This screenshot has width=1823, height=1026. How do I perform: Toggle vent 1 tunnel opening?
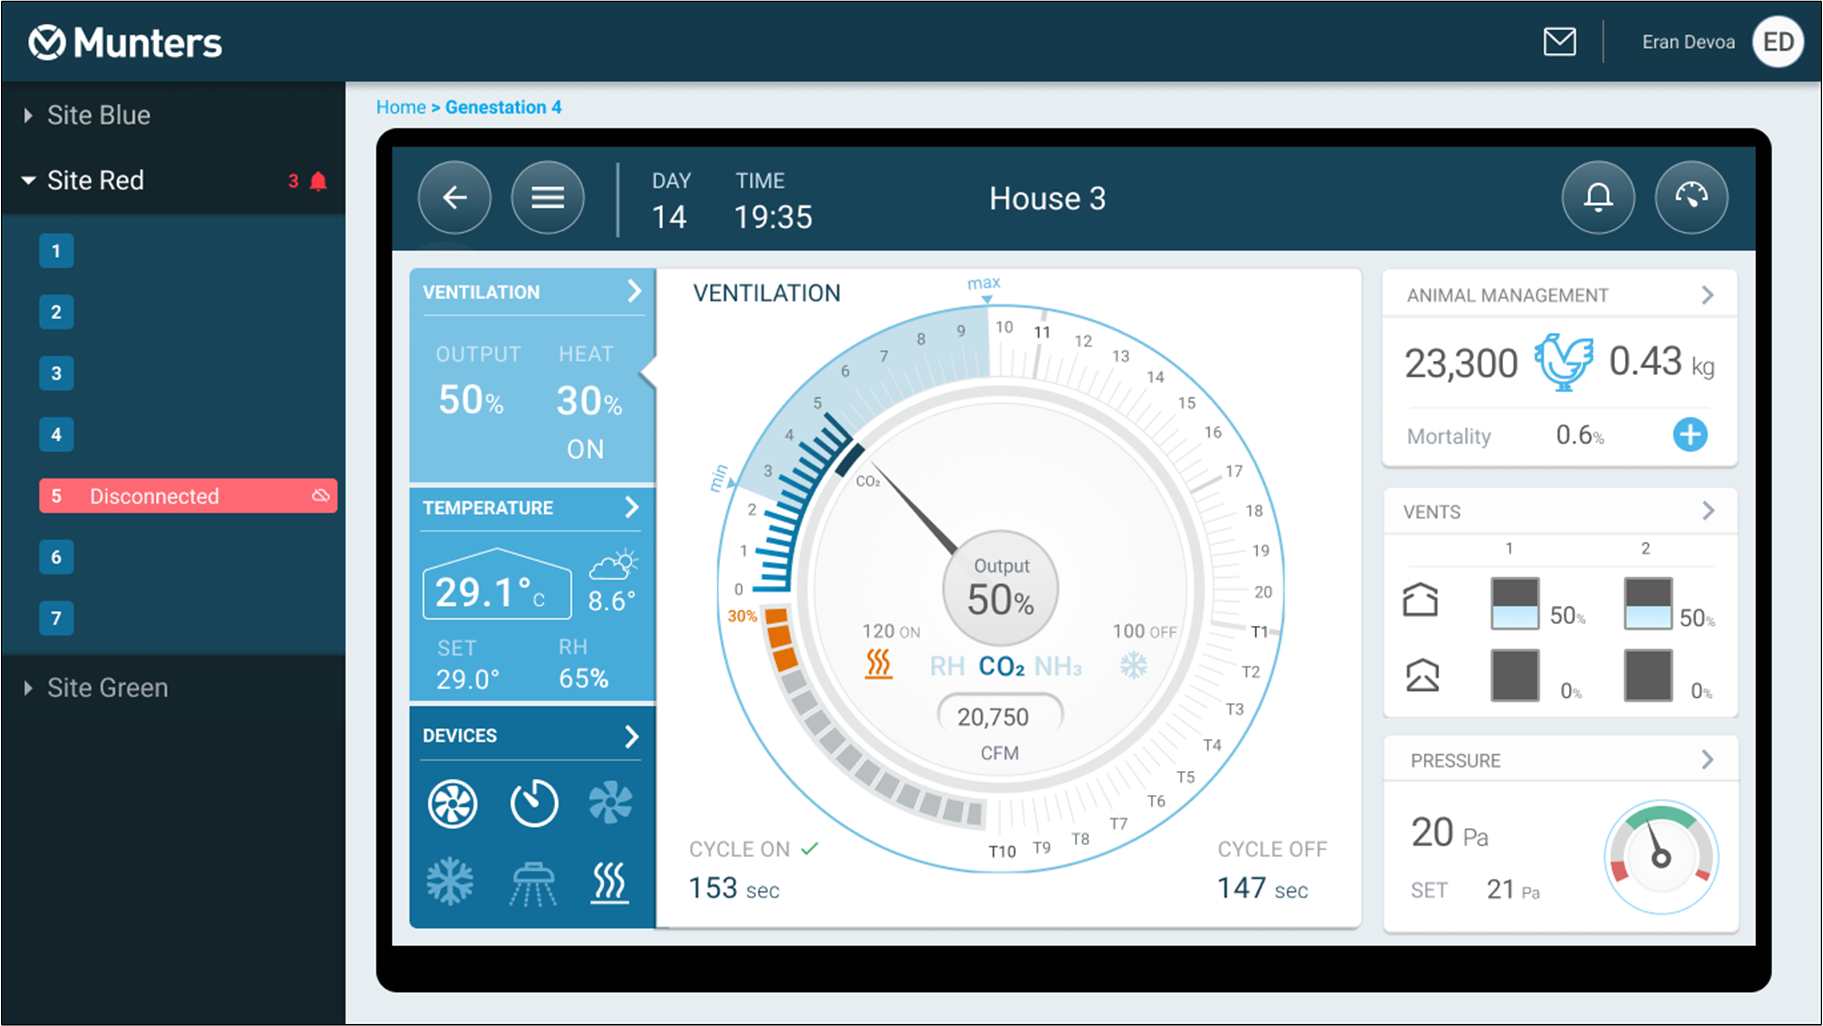tap(1513, 675)
